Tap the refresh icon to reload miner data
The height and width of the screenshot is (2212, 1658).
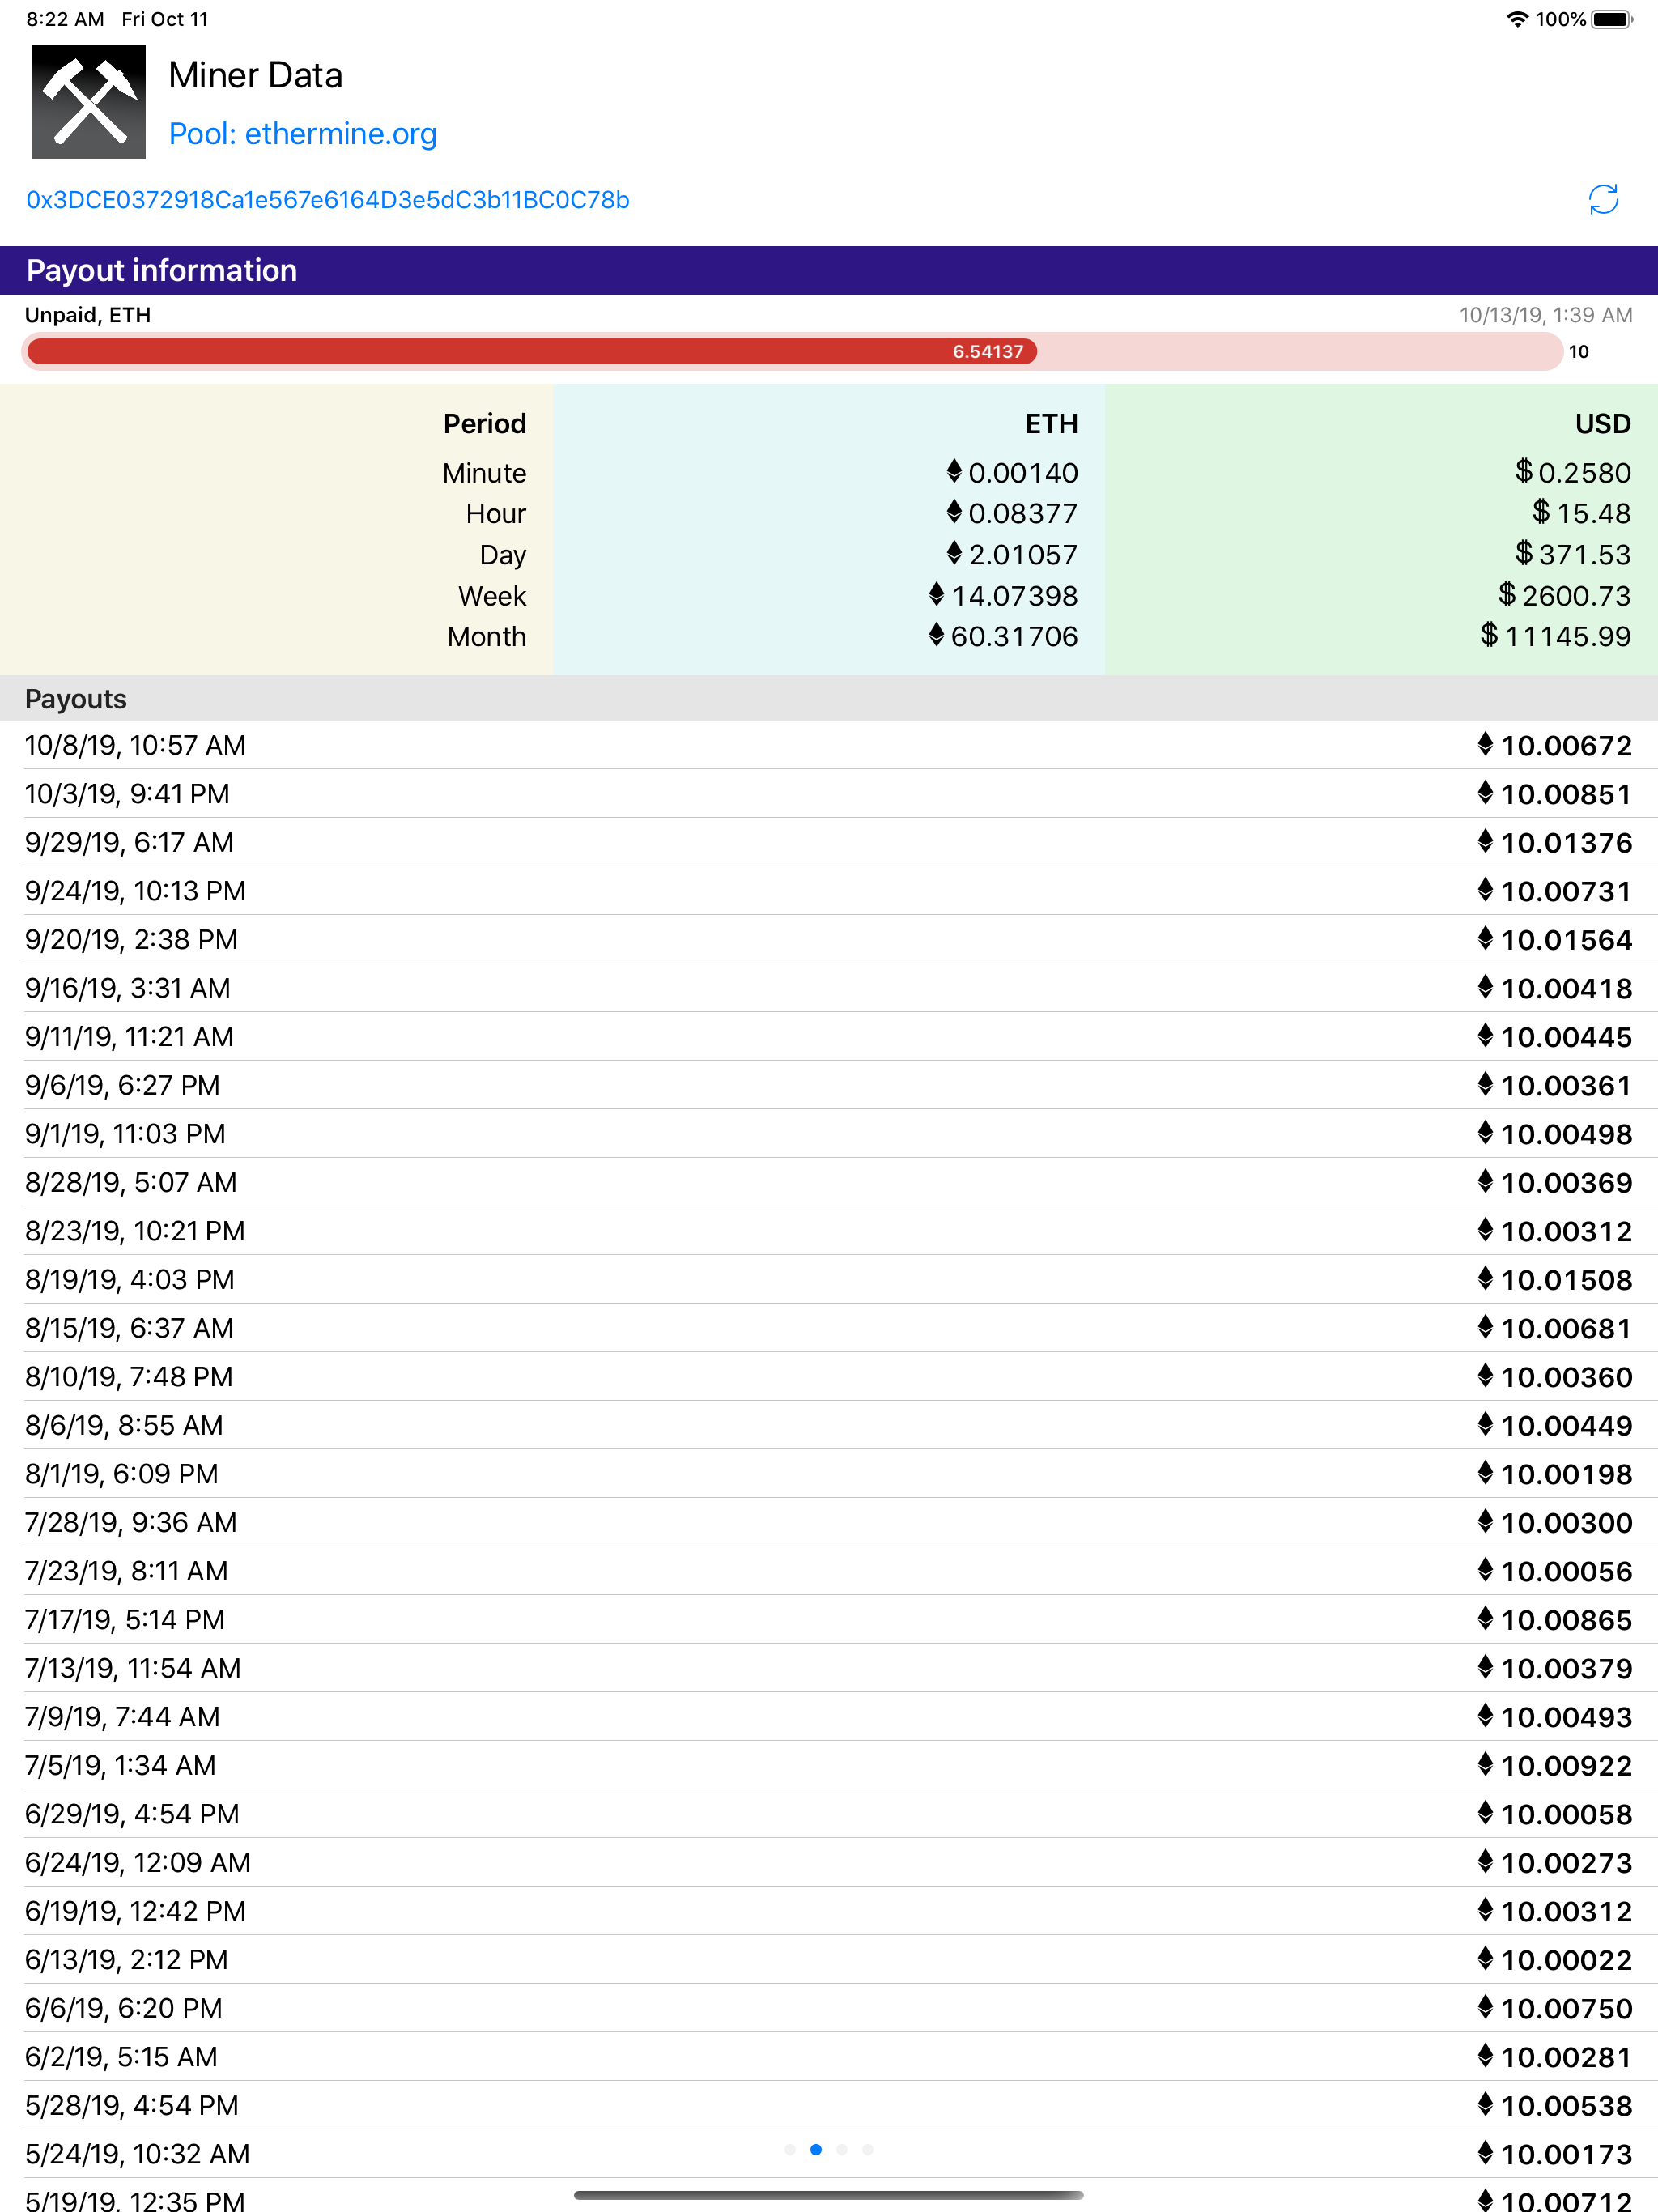coord(1603,200)
